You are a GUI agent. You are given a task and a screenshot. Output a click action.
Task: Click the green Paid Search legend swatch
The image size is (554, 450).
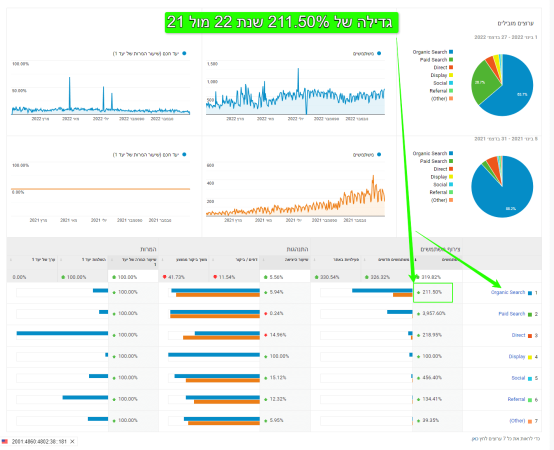coord(451,60)
